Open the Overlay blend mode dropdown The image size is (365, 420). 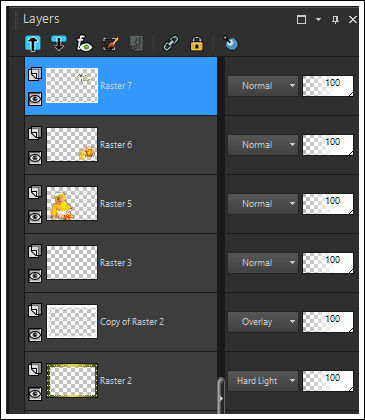[x=263, y=322]
